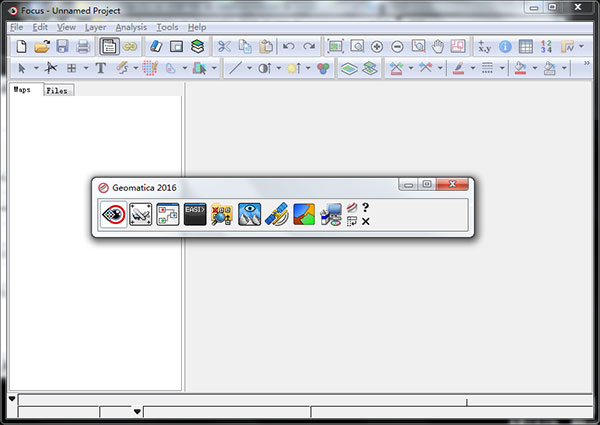This screenshot has width=600, height=425.
Task: Create a new project with the blank page icon
Action: (21, 47)
